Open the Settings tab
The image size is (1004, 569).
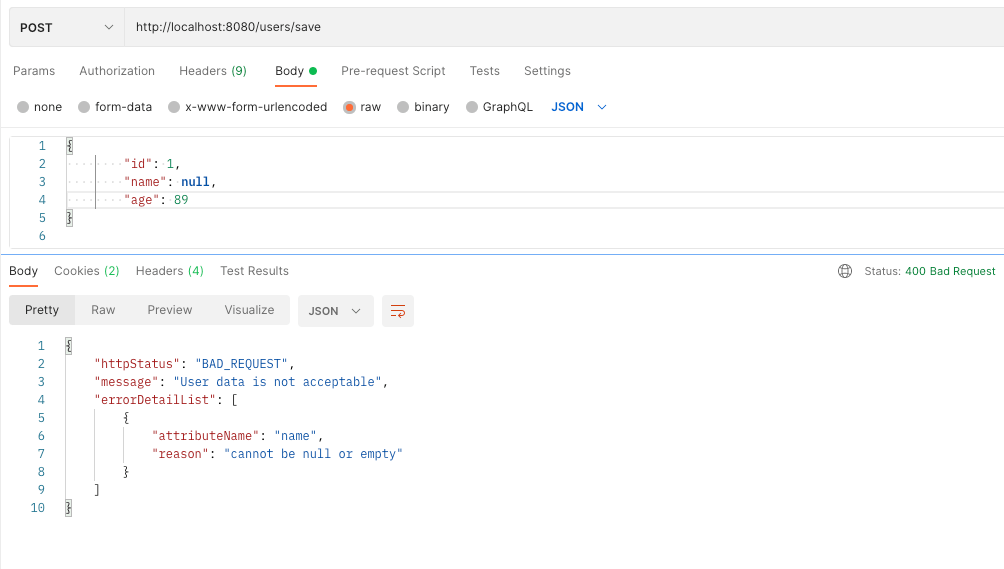tap(547, 71)
